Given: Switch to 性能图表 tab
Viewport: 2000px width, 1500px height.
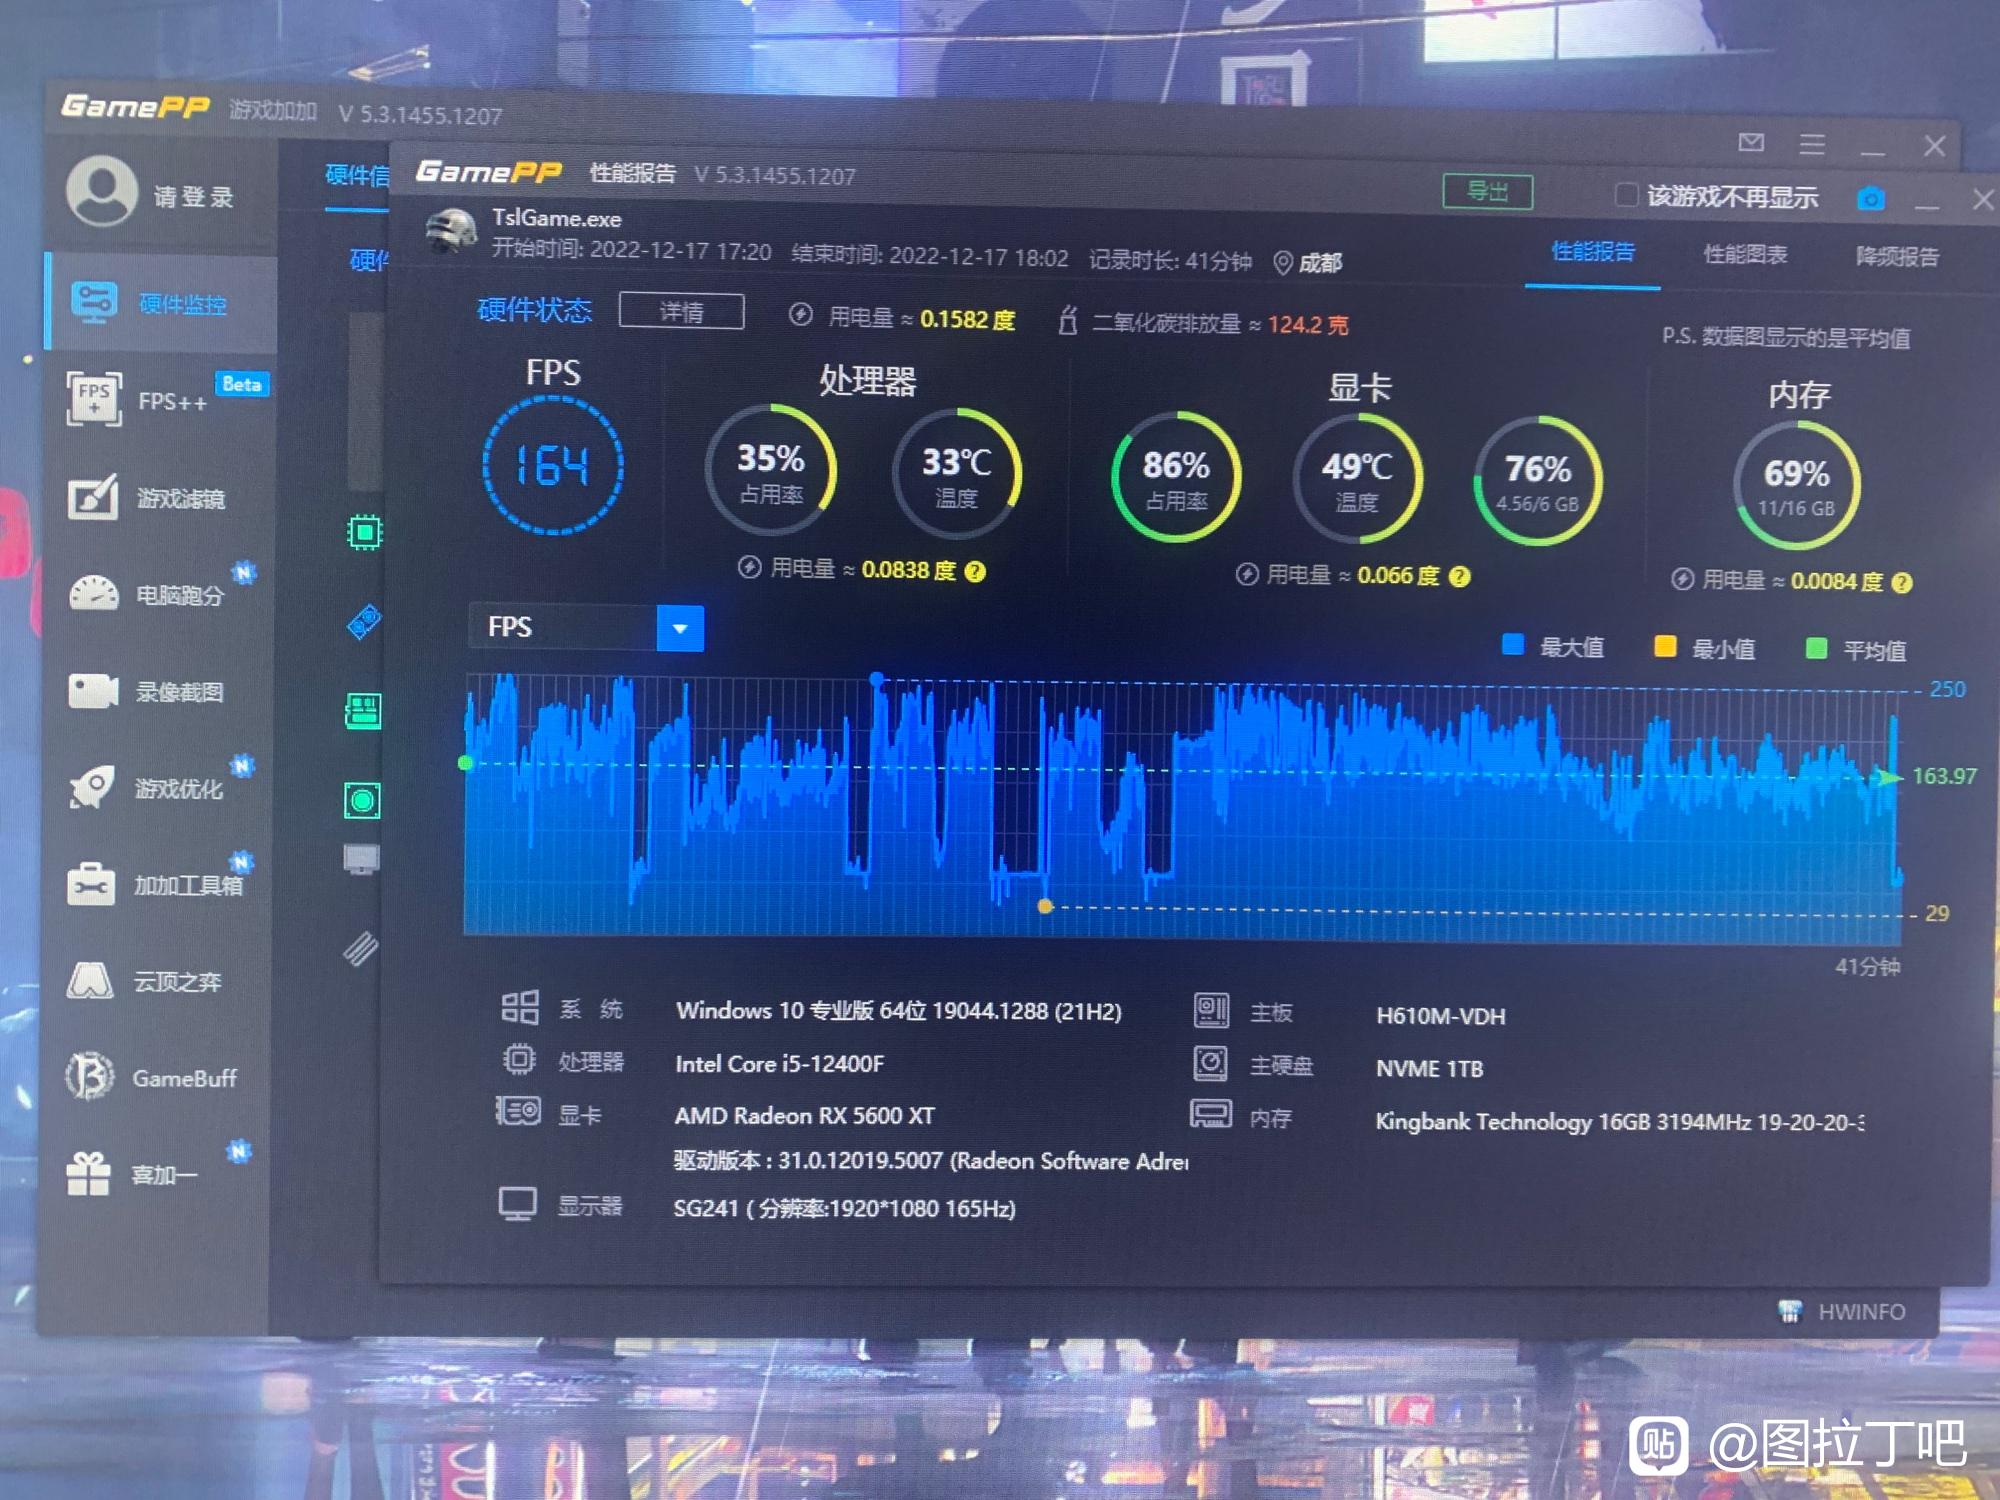Looking at the screenshot, I should (1745, 255).
